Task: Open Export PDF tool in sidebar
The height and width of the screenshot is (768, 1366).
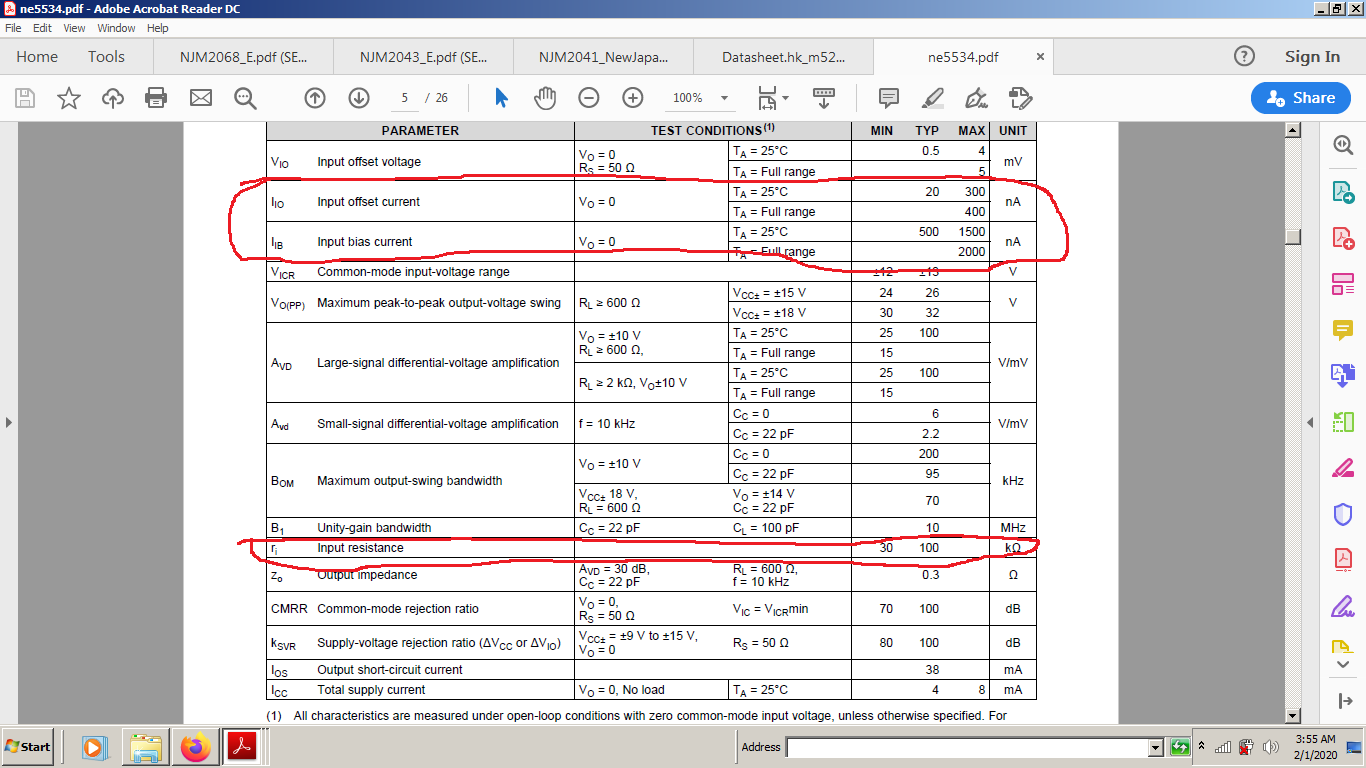Action: click(x=1343, y=192)
